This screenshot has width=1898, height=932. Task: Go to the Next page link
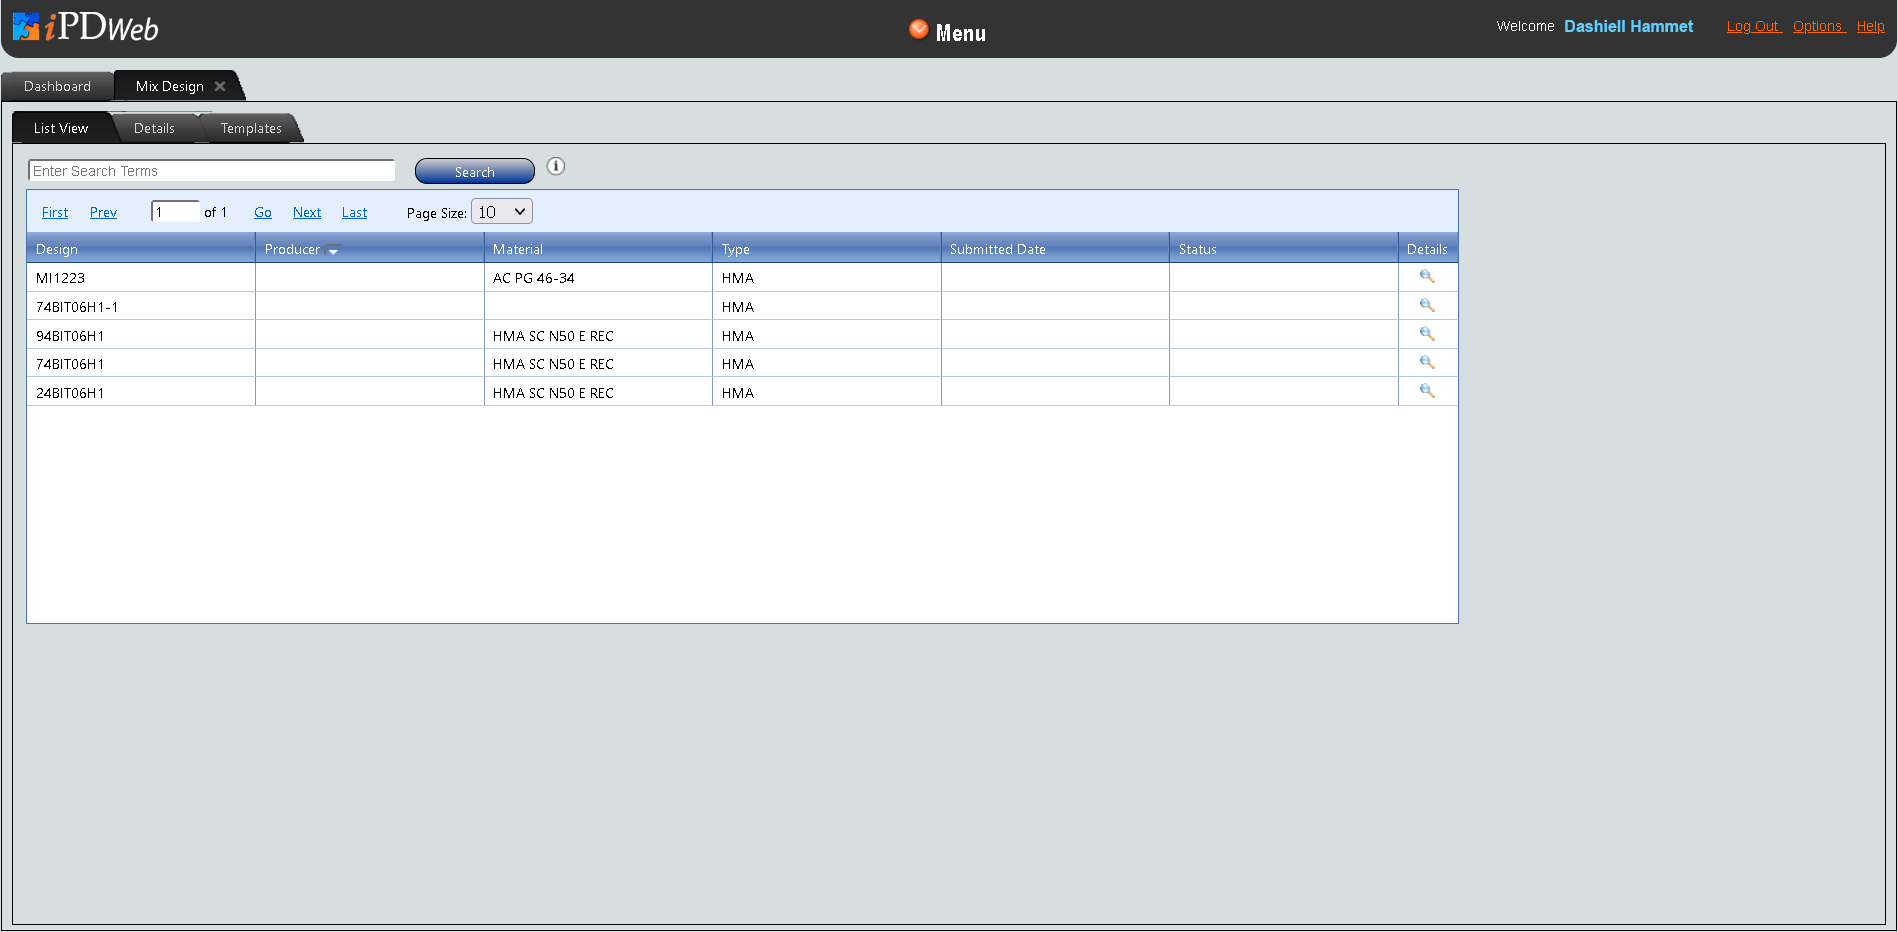(306, 213)
